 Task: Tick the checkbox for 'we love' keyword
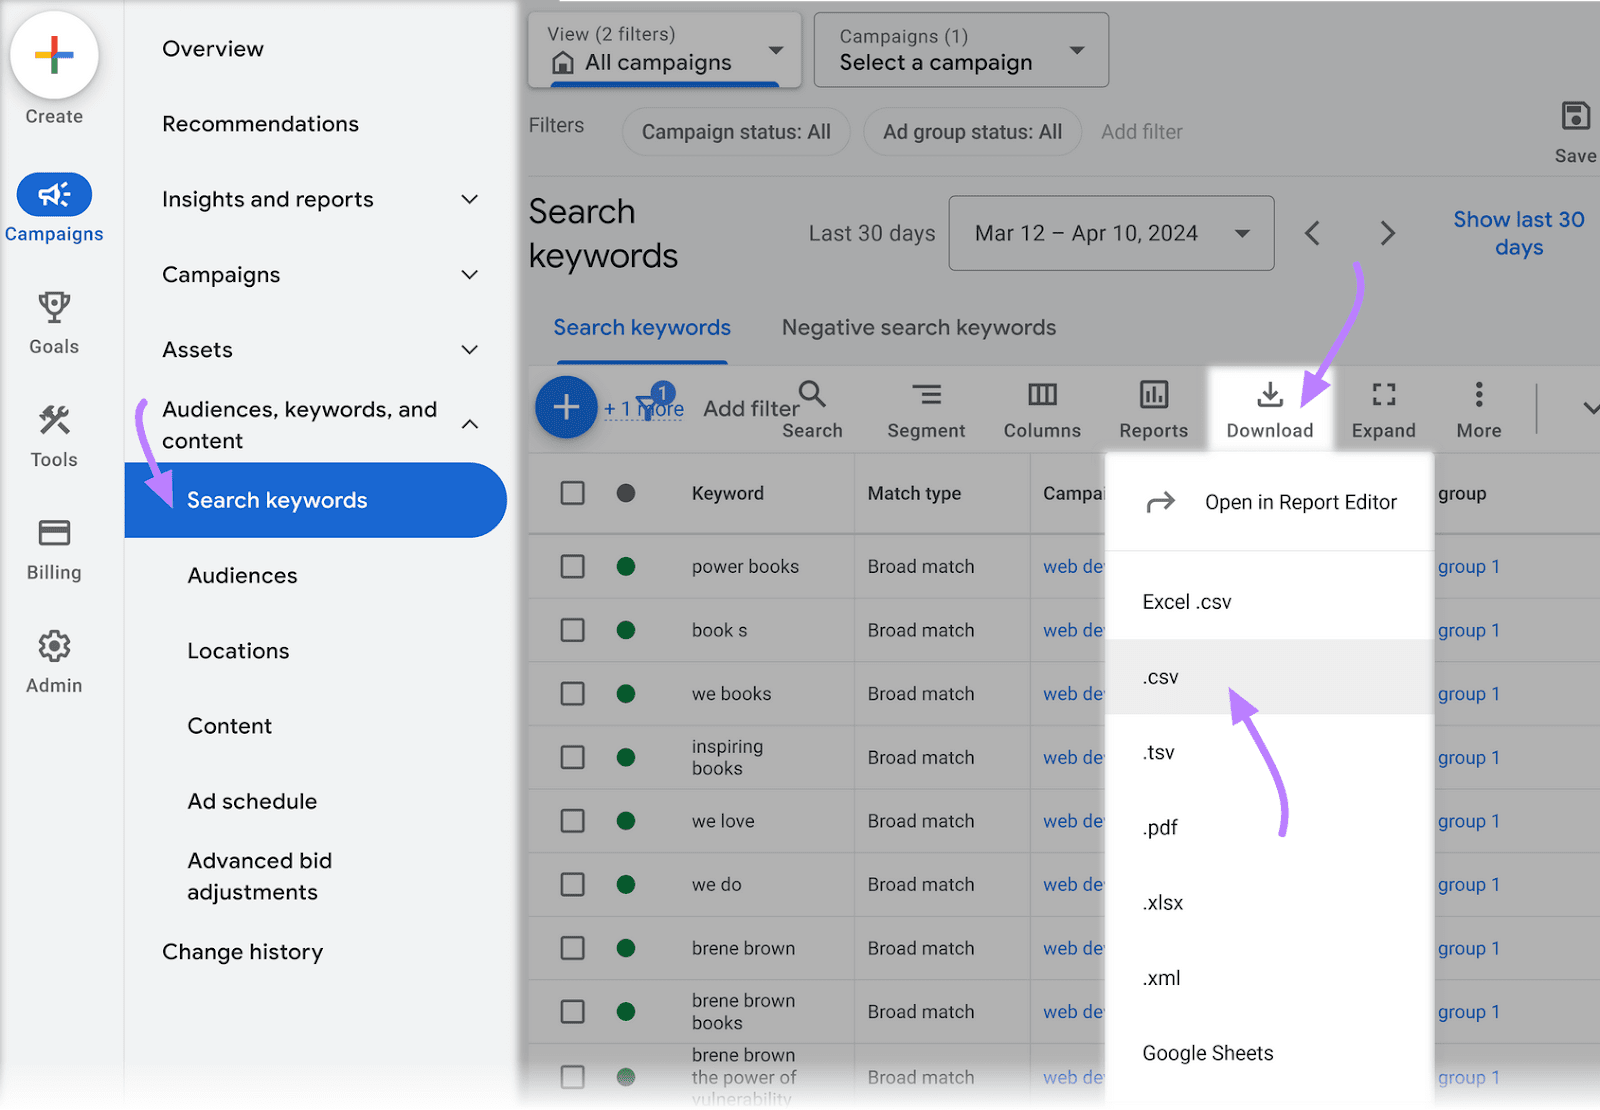tap(573, 821)
